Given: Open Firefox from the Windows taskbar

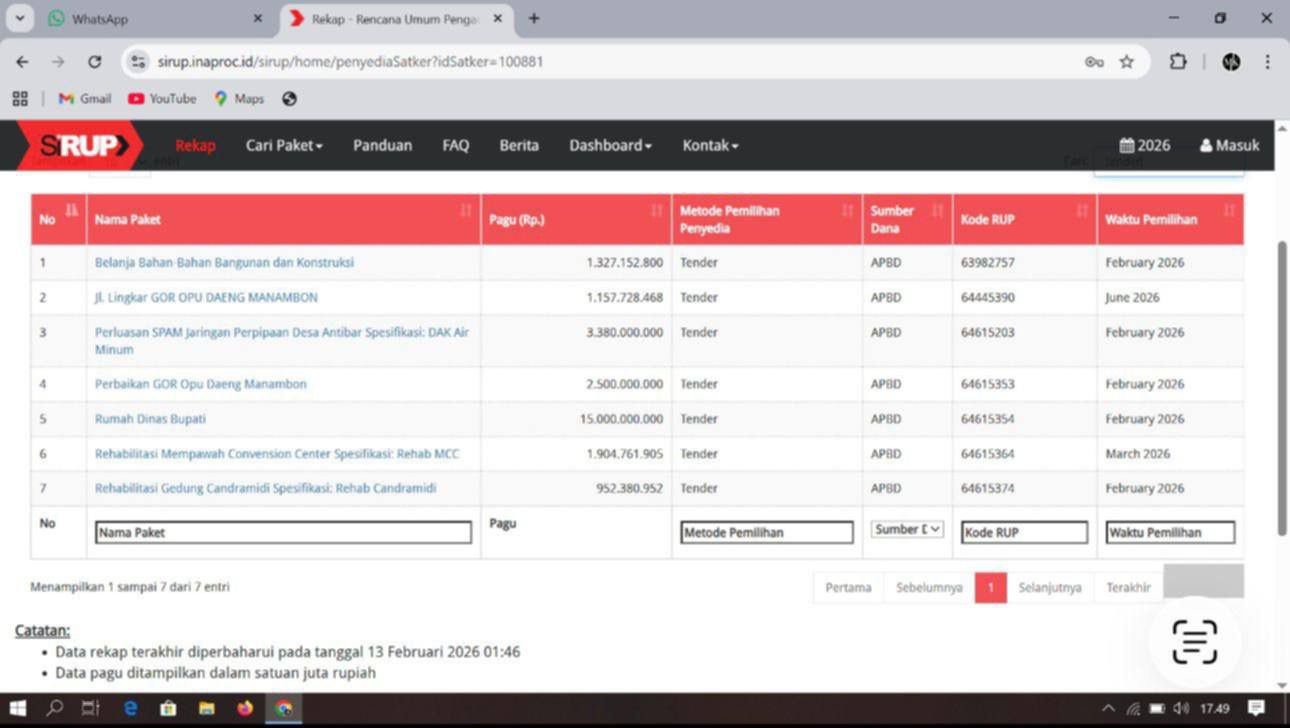Looking at the screenshot, I should (x=245, y=708).
